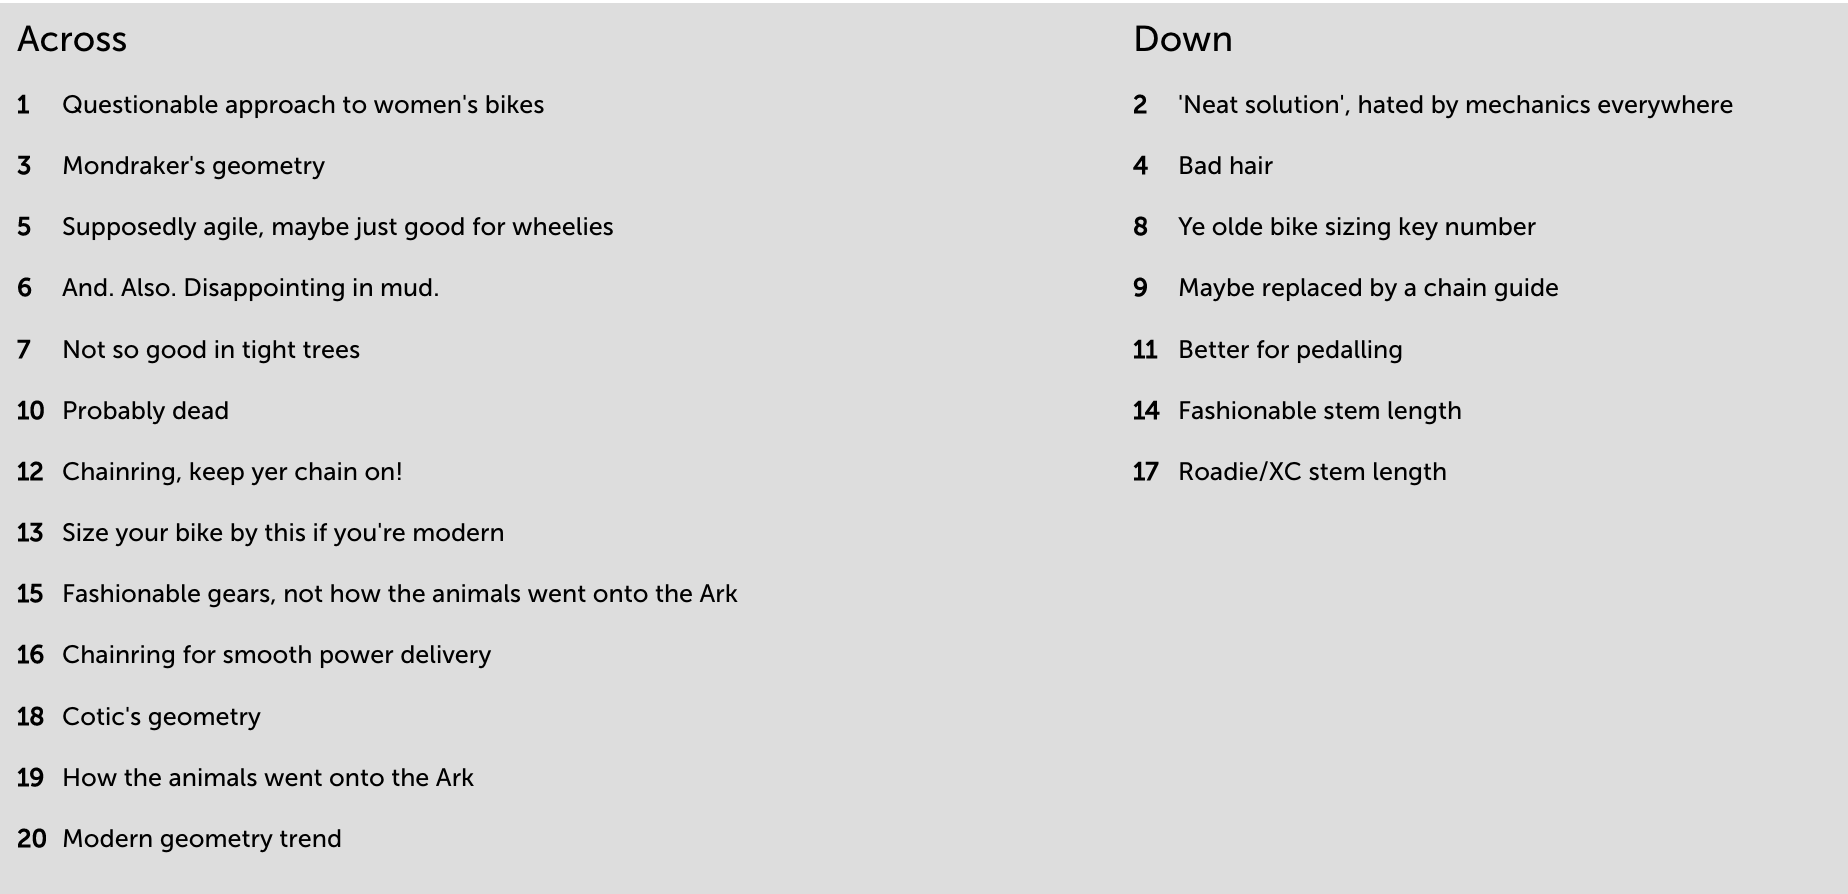
Task: Click the 'Better for pedalling' clue
Action: [x=1289, y=350]
